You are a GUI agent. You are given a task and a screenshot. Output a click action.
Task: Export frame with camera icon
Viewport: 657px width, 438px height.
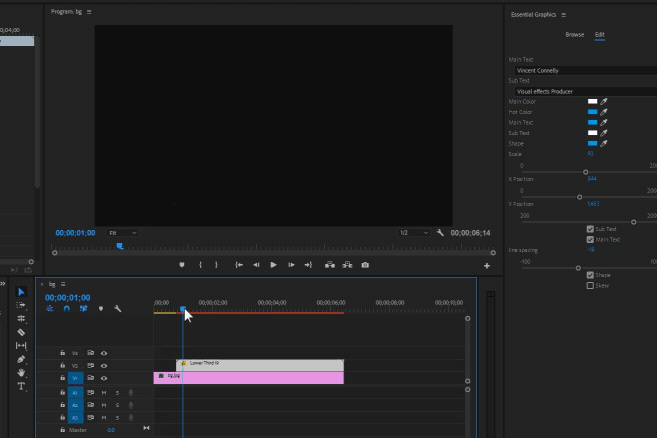click(x=365, y=265)
